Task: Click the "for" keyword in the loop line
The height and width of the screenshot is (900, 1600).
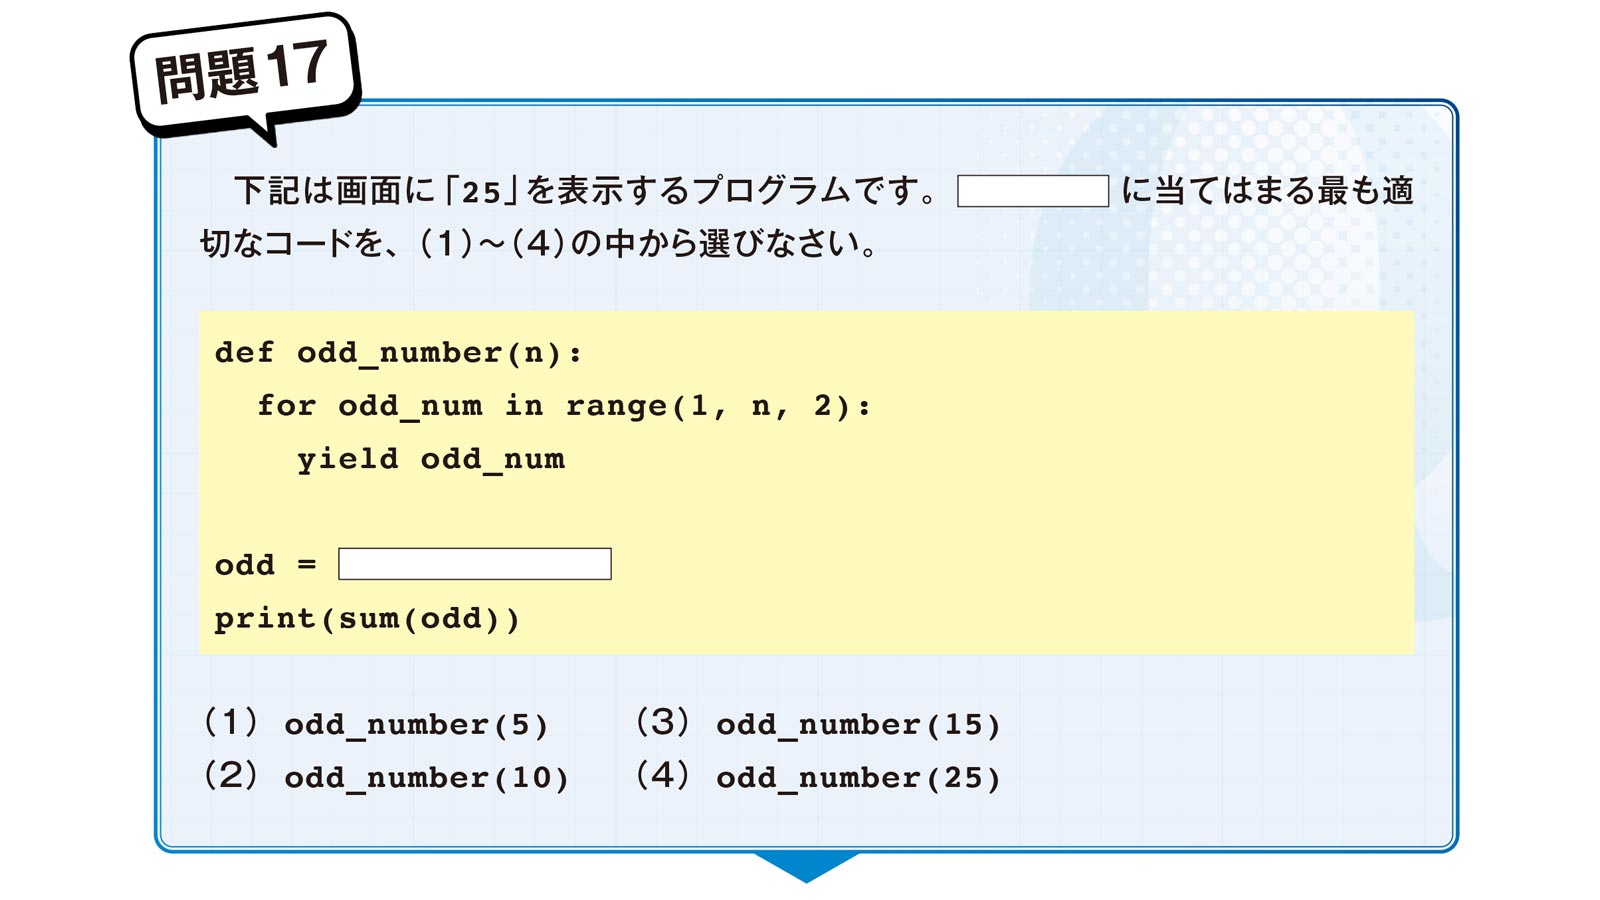Action: pyautogui.click(x=286, y=406)
